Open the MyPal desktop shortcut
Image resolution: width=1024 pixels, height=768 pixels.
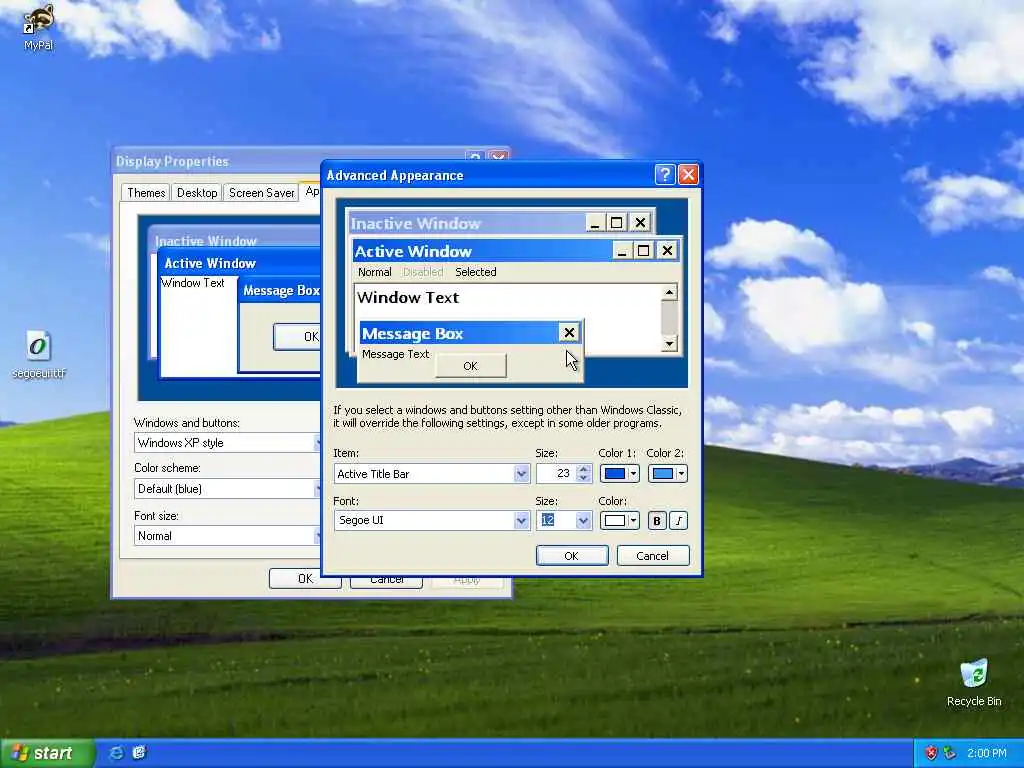pos(39,26)
